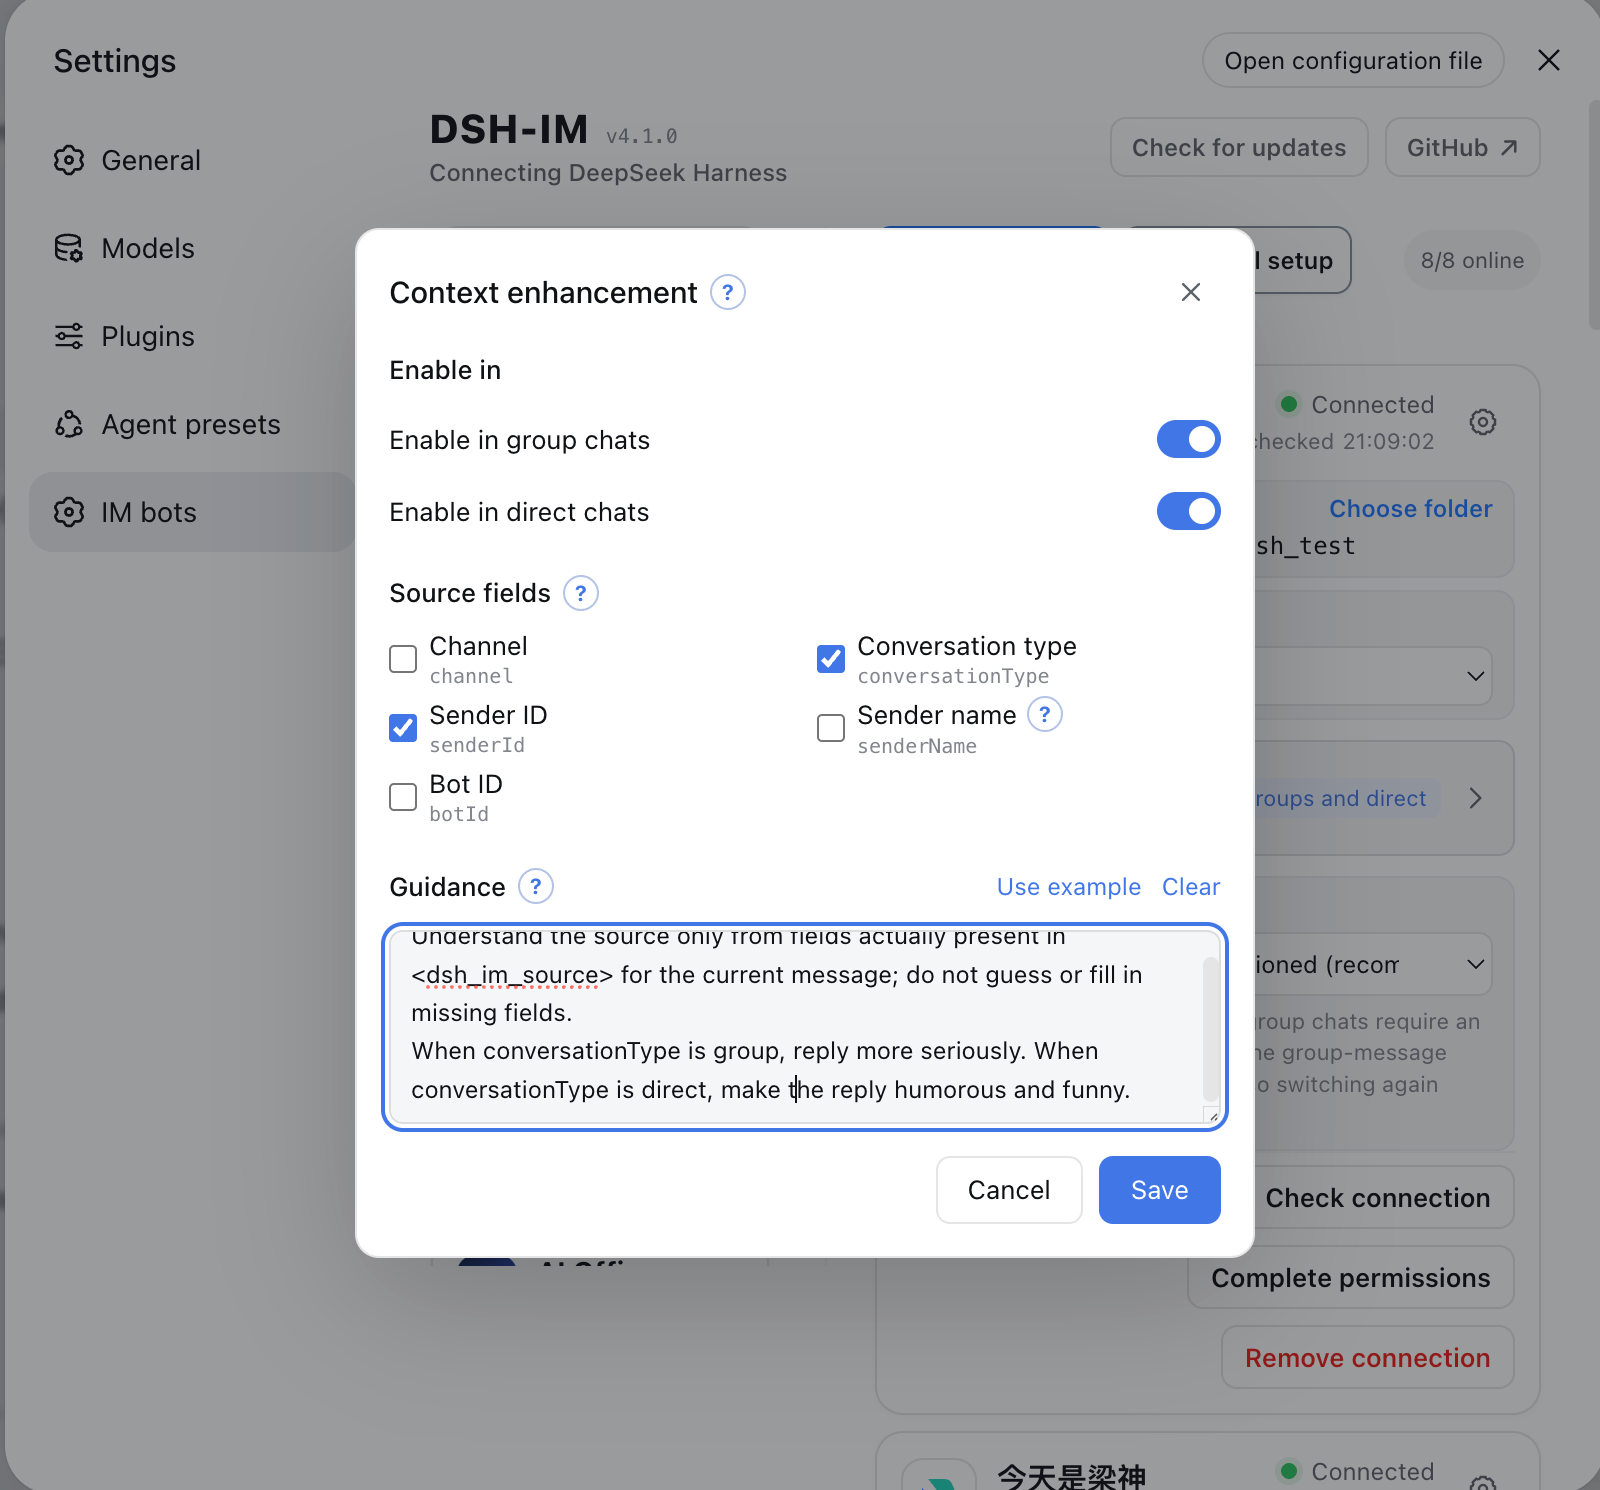
Task: Click the Choose folder link
Action: (1410, 509)
